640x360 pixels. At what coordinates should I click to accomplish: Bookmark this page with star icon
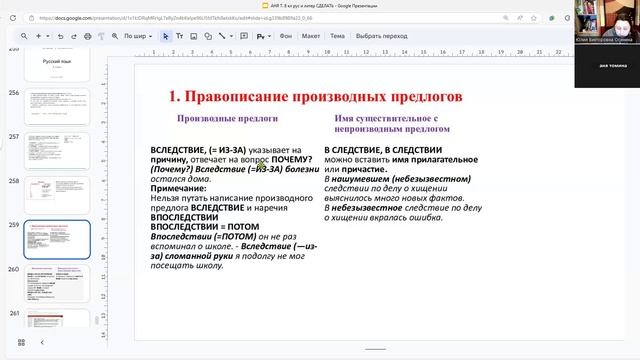pyautogui.click(x=533, y=18)
